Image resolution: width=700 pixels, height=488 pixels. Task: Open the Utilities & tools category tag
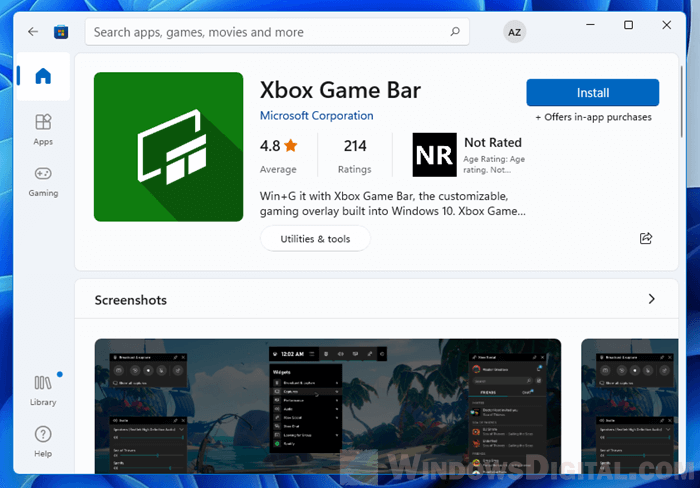[x=315, y=239]
